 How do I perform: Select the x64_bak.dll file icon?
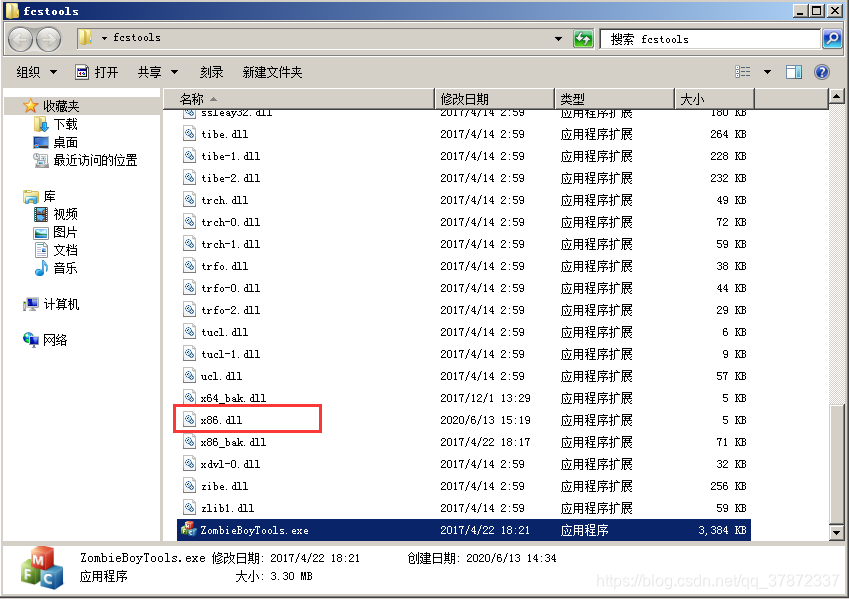click(186, 397)
